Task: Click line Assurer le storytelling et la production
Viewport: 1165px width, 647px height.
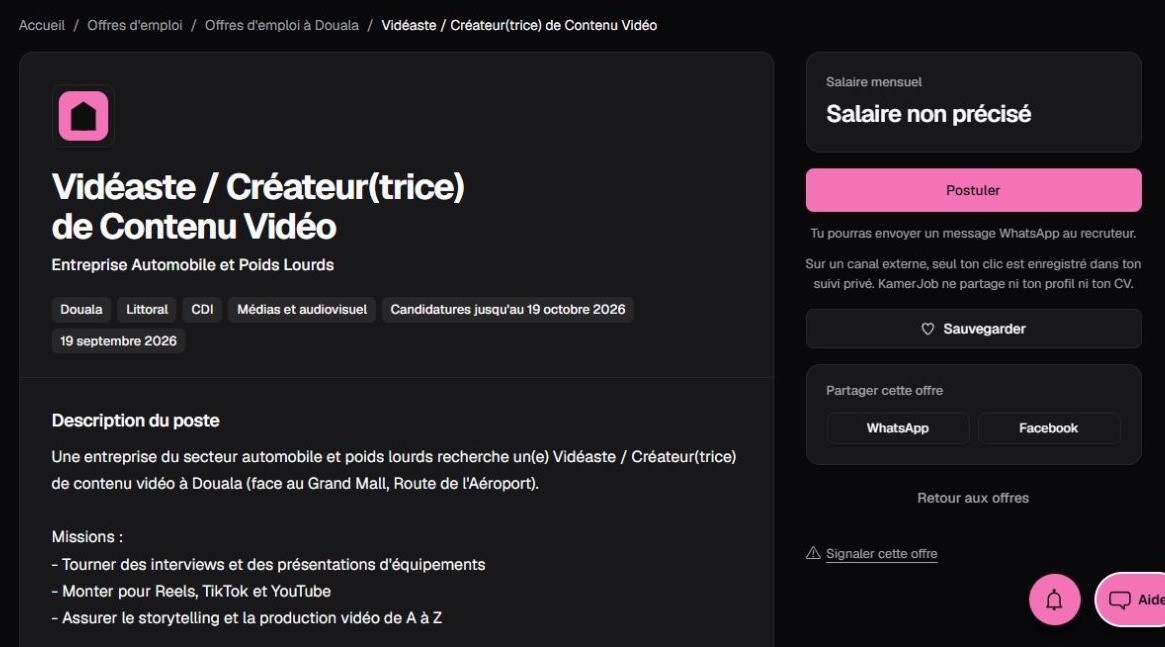Action: 247,618
